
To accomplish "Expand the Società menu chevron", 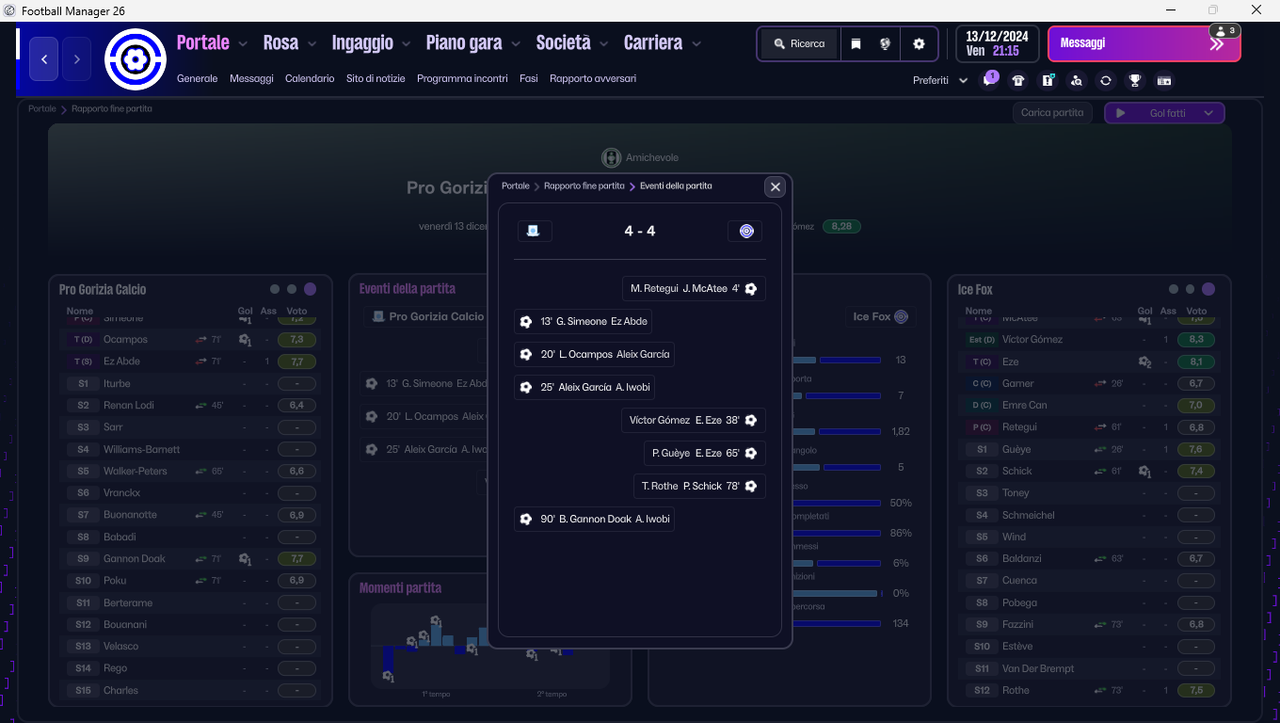I will point(604,44).
